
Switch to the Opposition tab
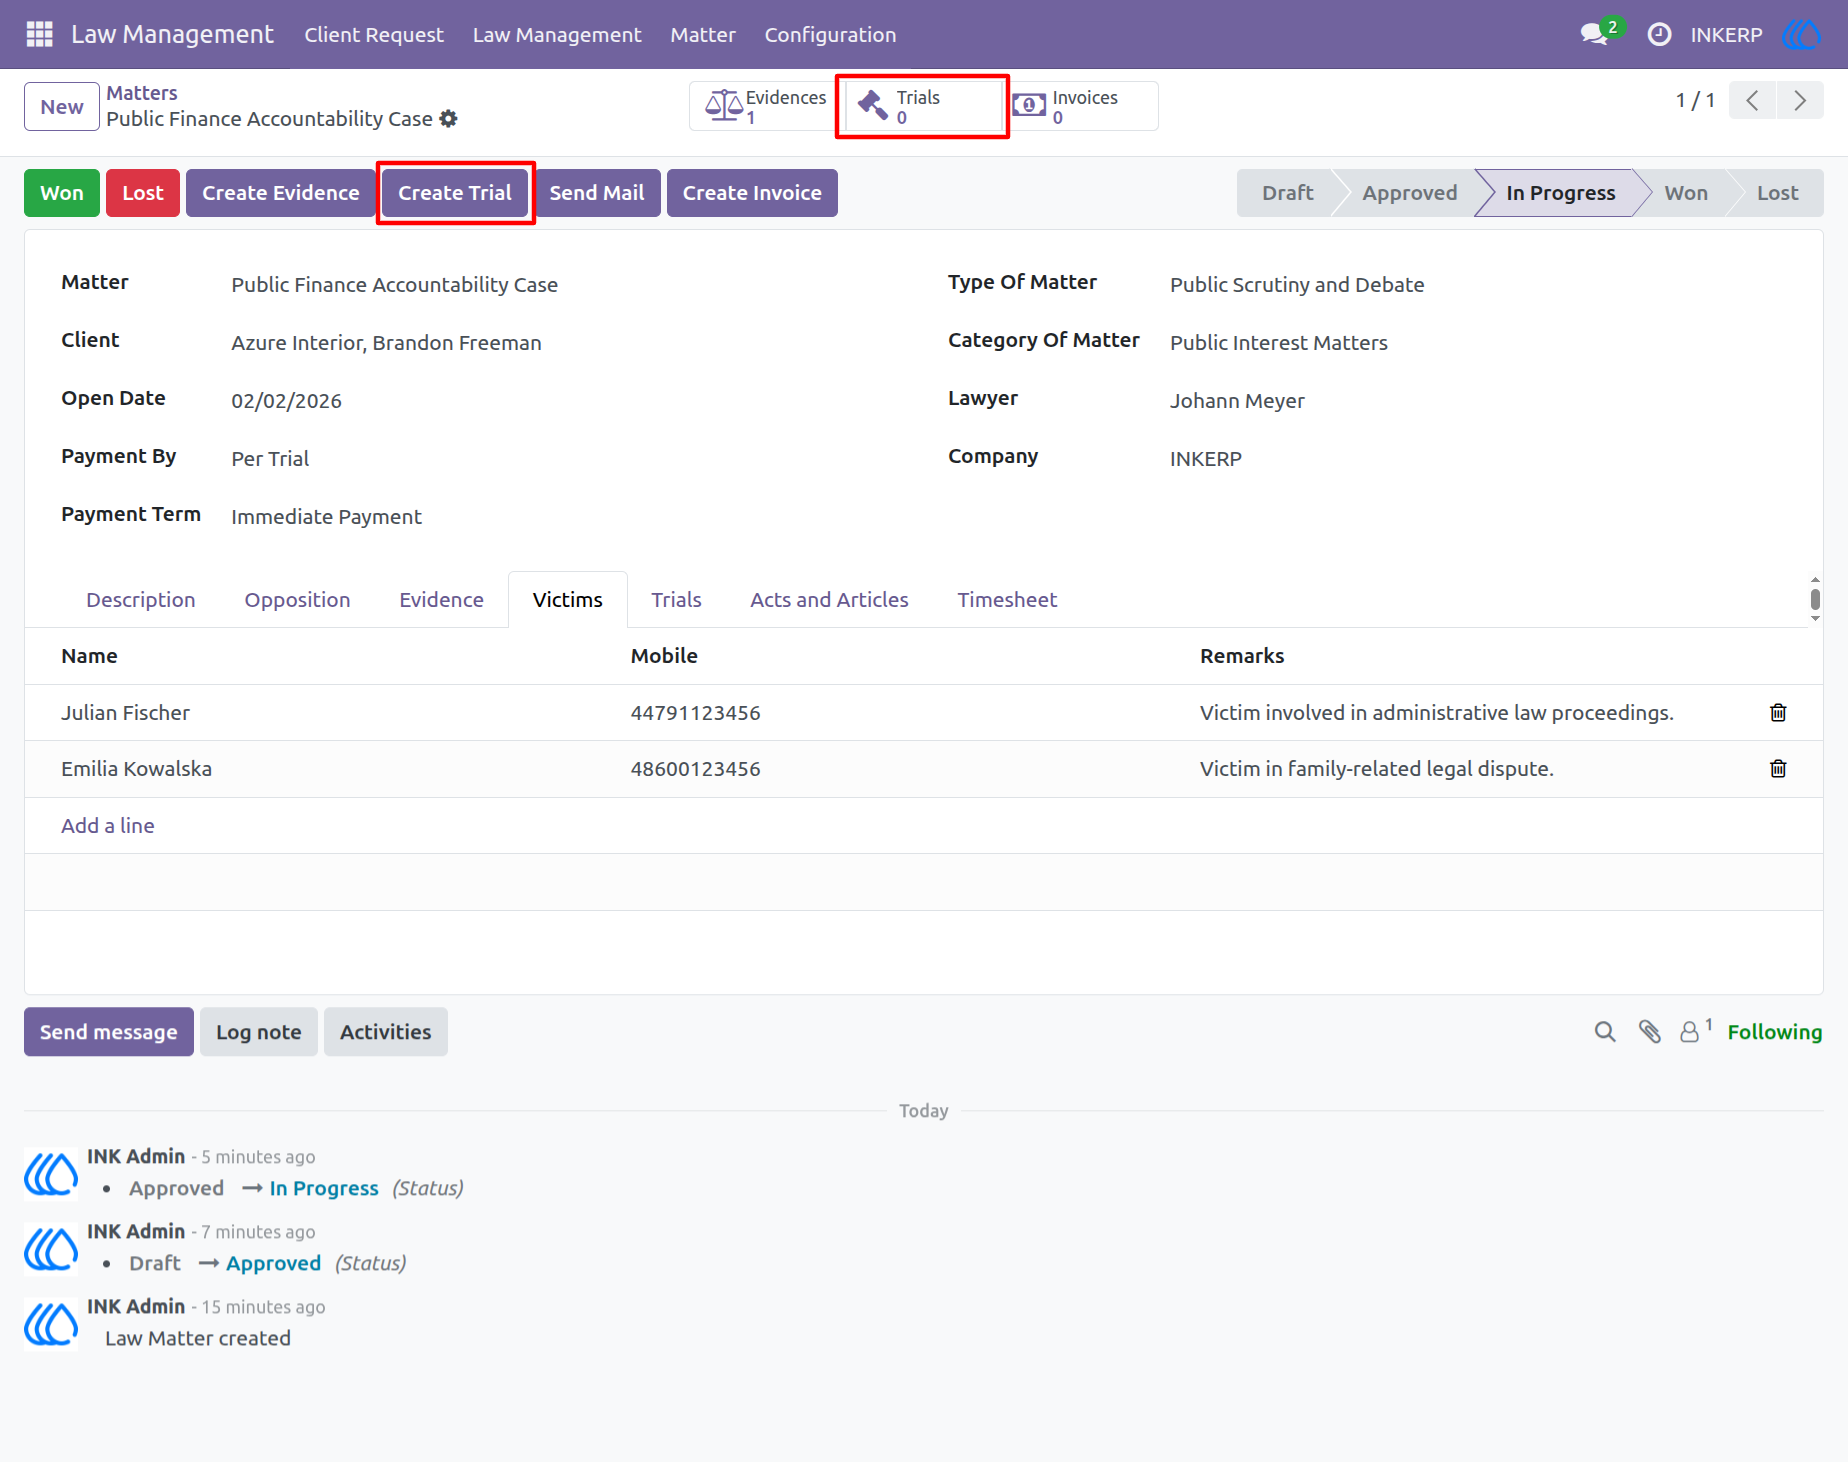pyautogui.click(x=297, y=600)
